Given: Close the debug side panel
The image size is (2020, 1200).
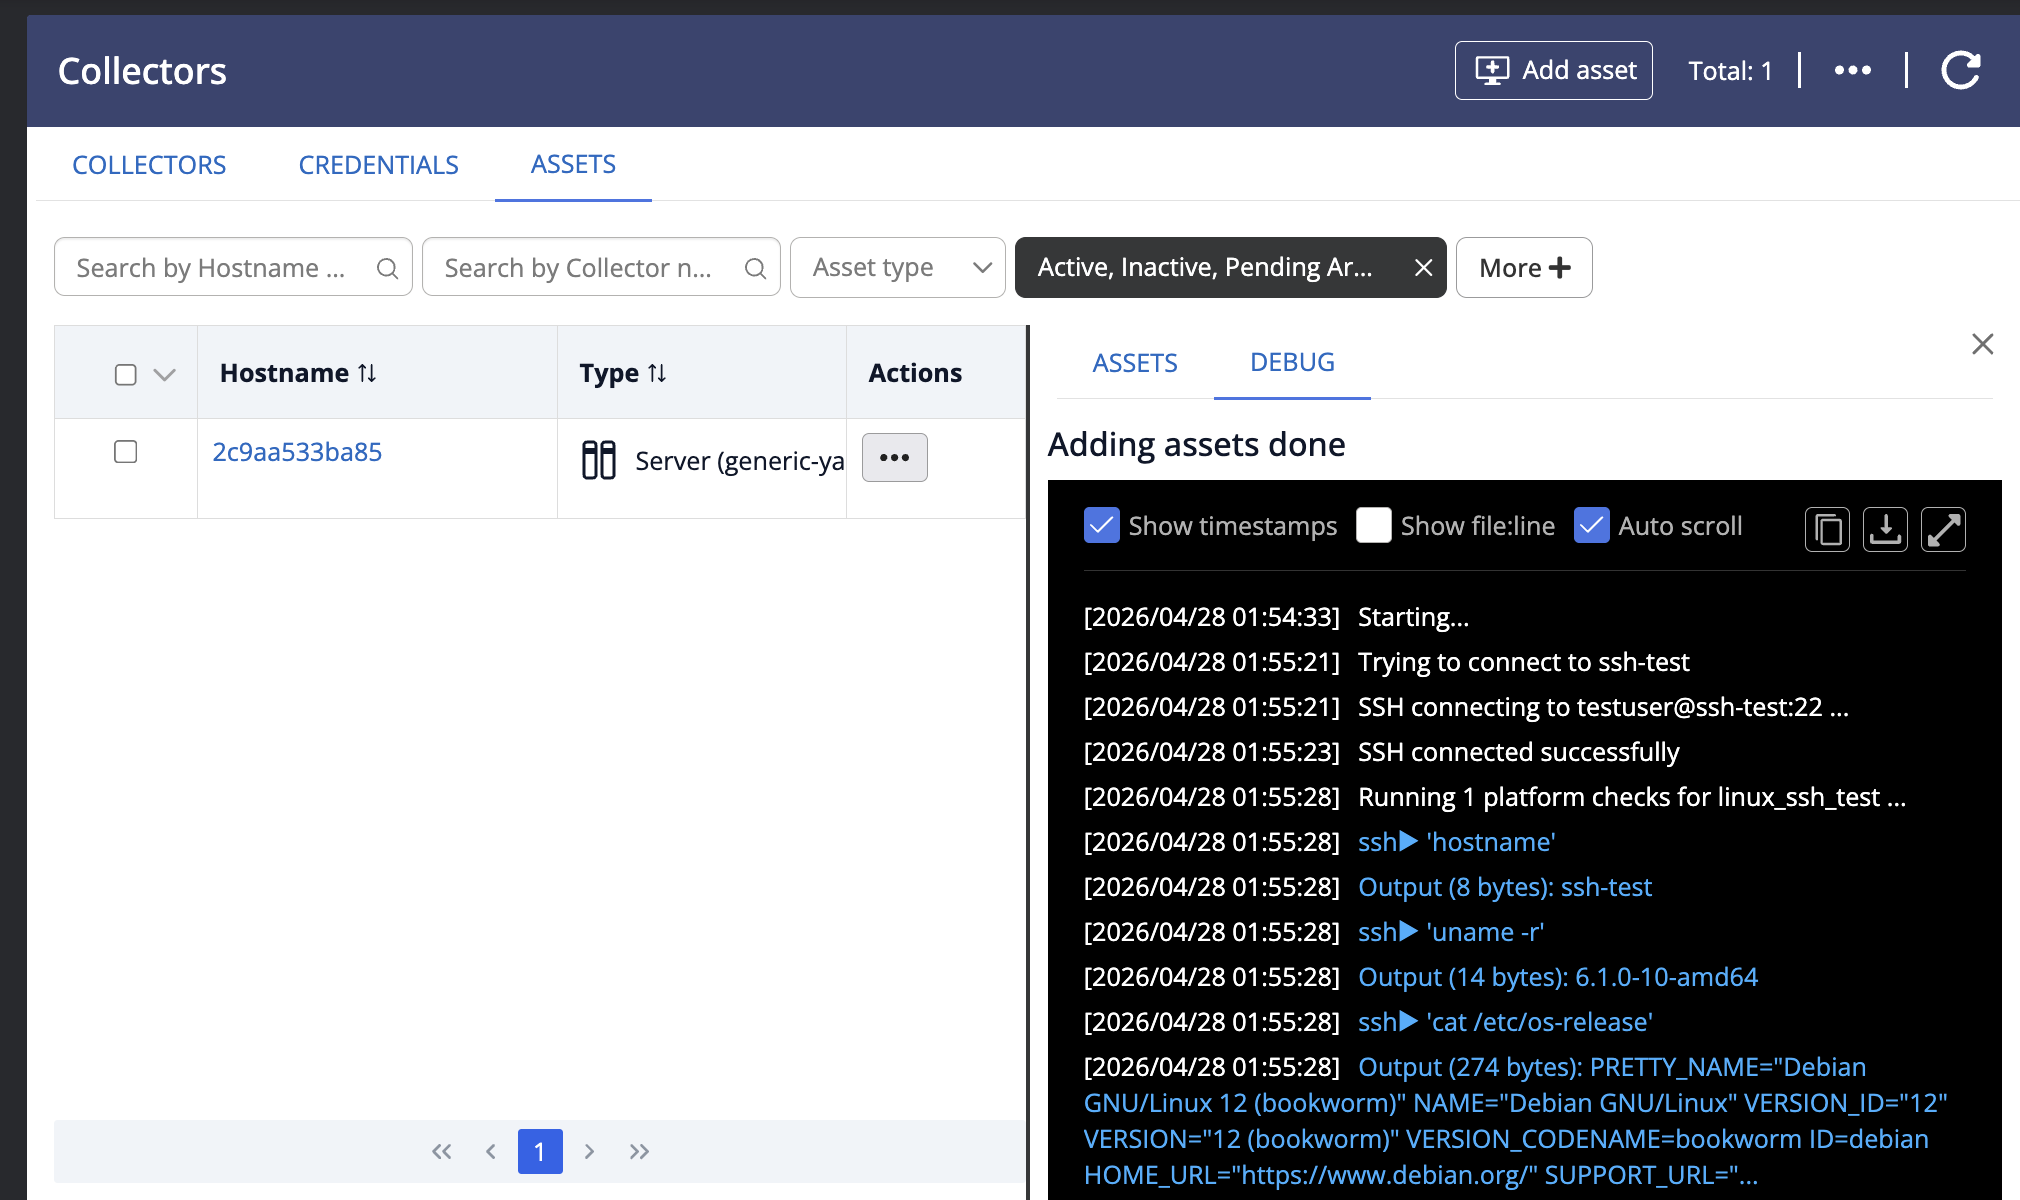Looking at the screenshot, I should pyautogui.click(x=1982, y=344).
